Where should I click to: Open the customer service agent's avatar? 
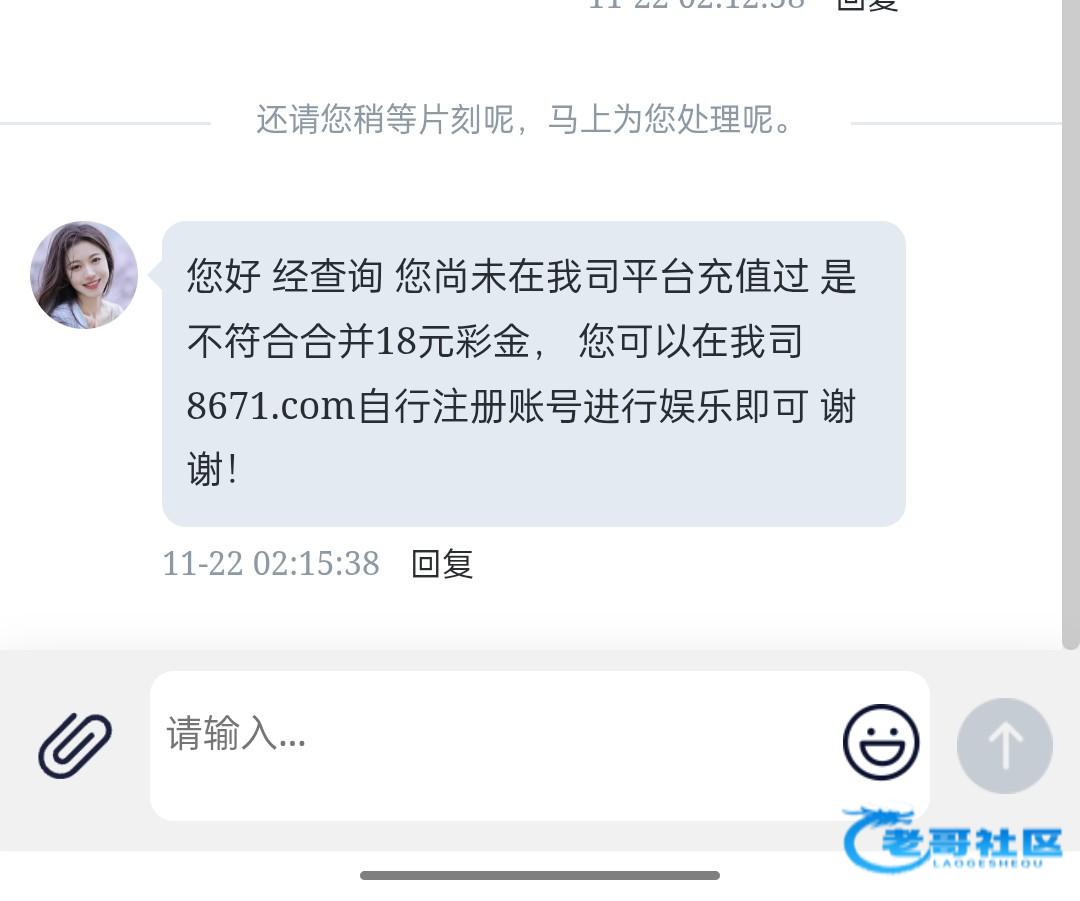coord(84,275)
